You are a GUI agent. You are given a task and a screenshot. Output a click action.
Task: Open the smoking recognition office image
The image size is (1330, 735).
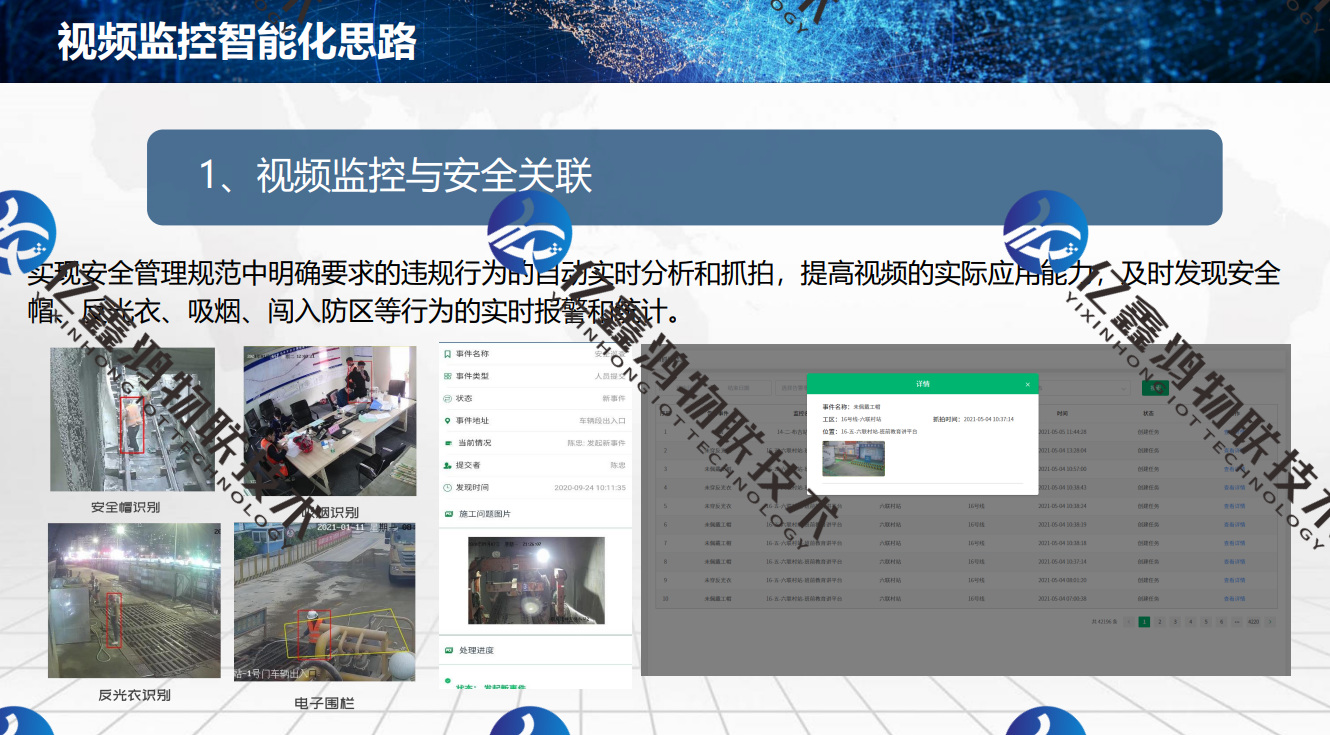click(330, 421)
